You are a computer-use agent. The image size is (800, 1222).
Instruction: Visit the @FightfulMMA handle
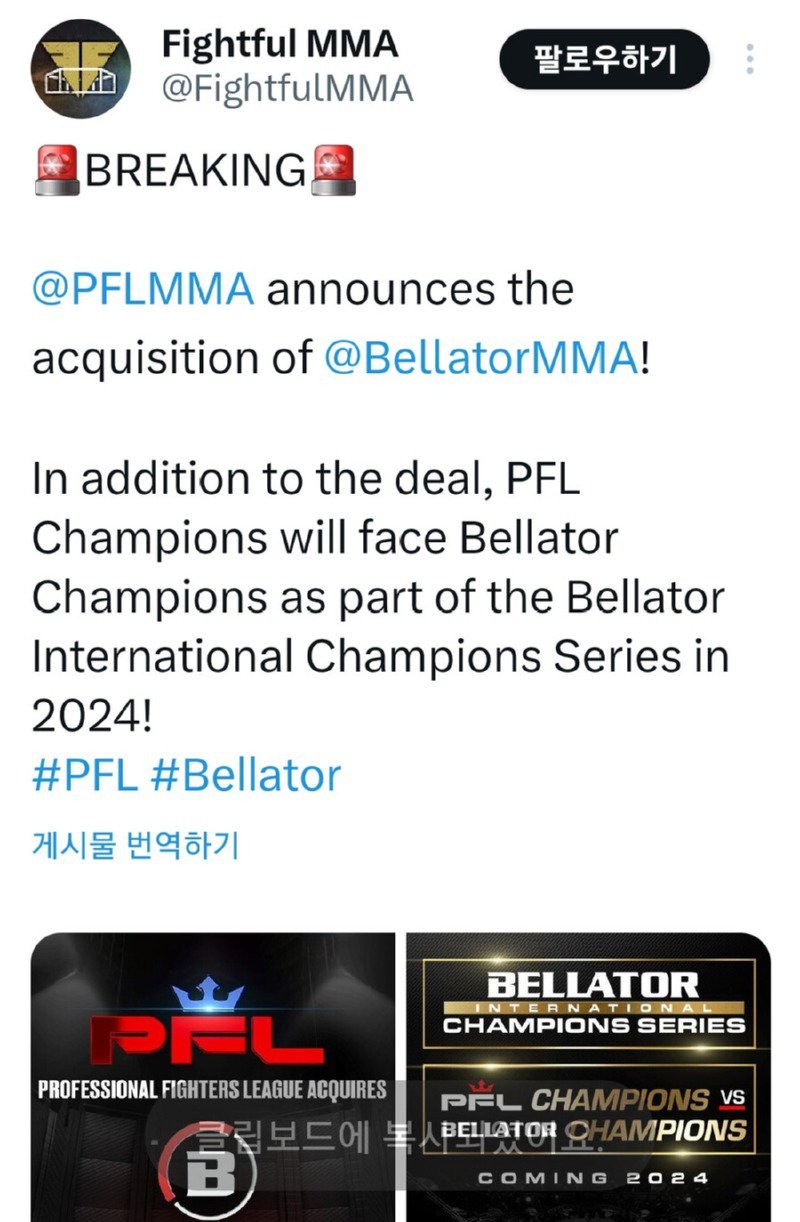288,89
